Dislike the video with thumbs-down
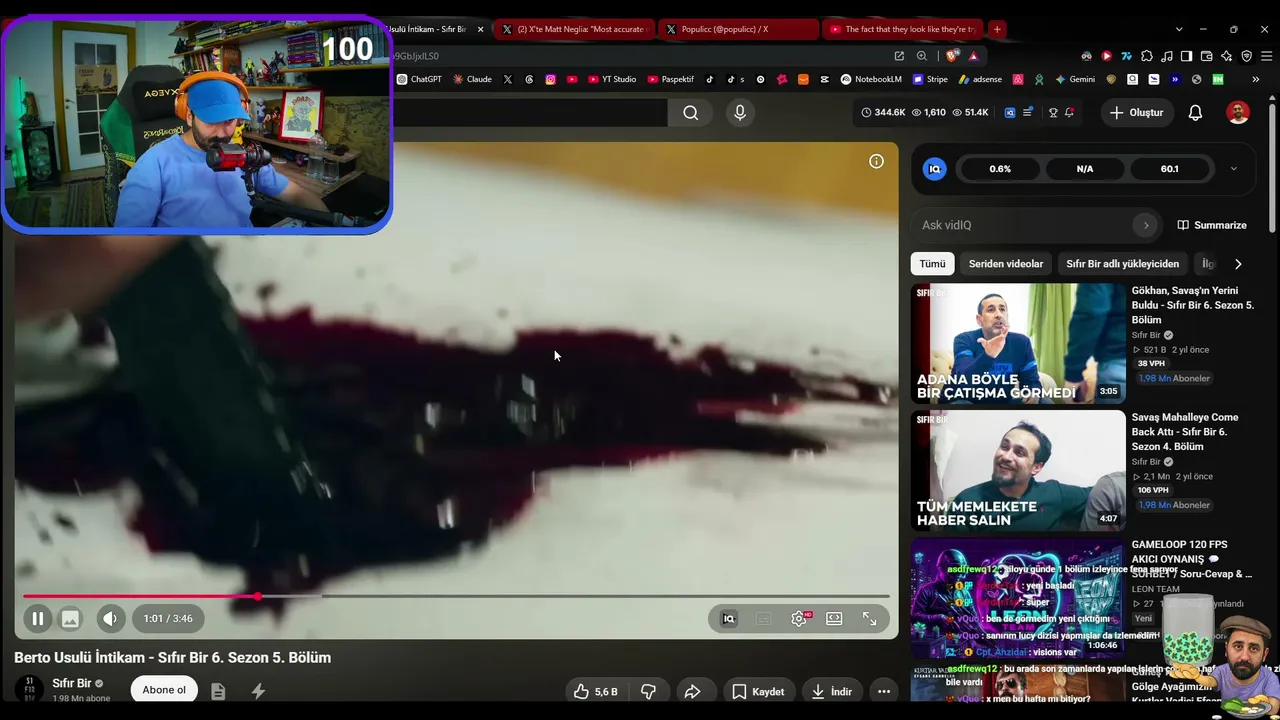This screenshot has height=720, width=1280. [x=648, y=691]
